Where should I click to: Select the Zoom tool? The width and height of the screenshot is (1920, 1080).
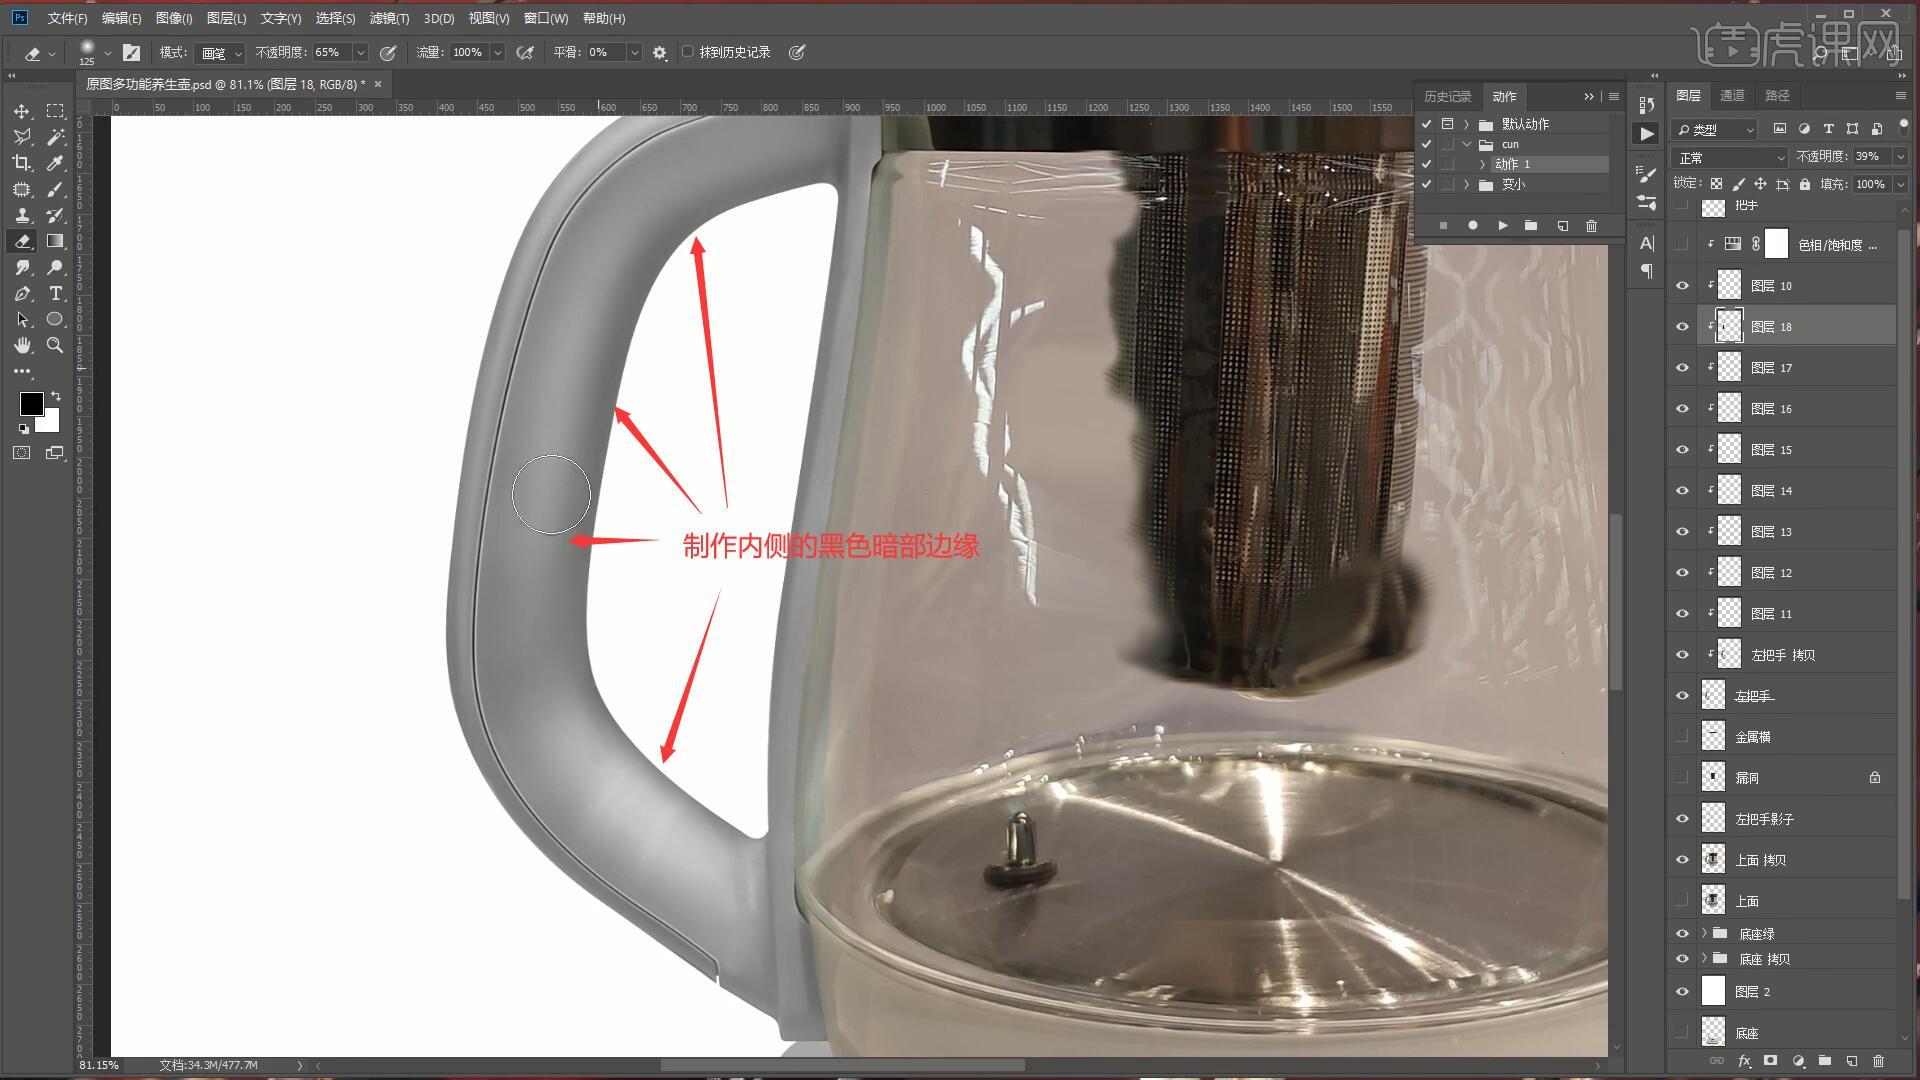tap(55, 345)
